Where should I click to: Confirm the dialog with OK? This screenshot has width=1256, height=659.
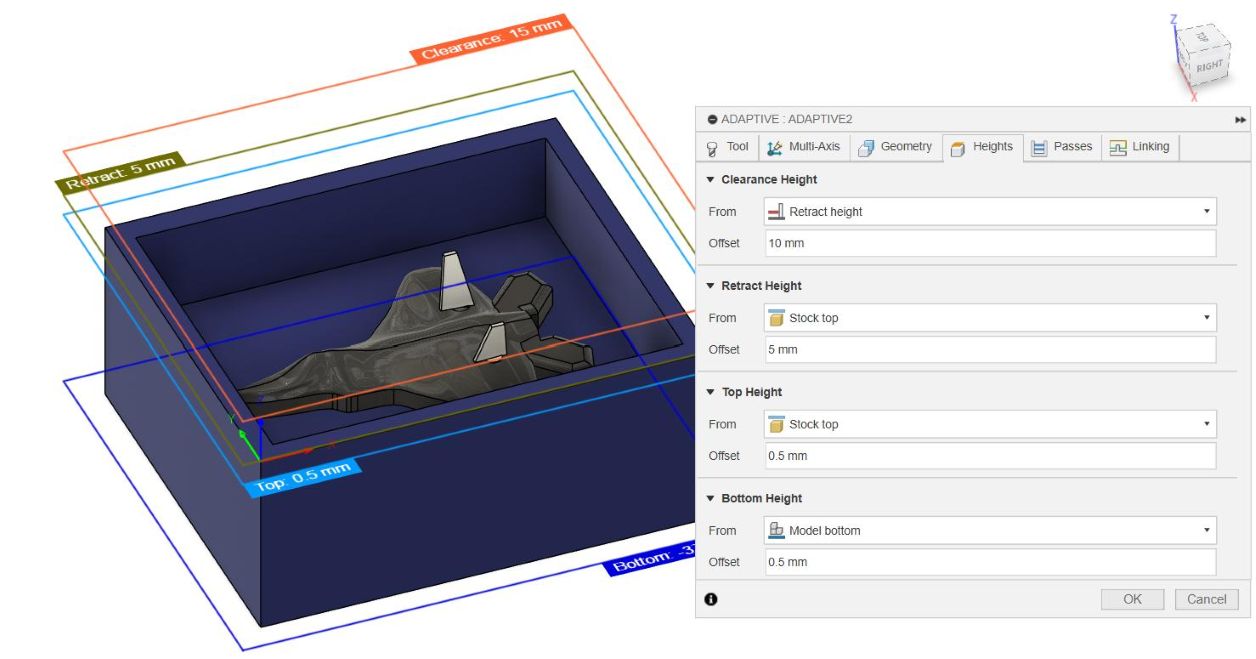[1132, 599]
